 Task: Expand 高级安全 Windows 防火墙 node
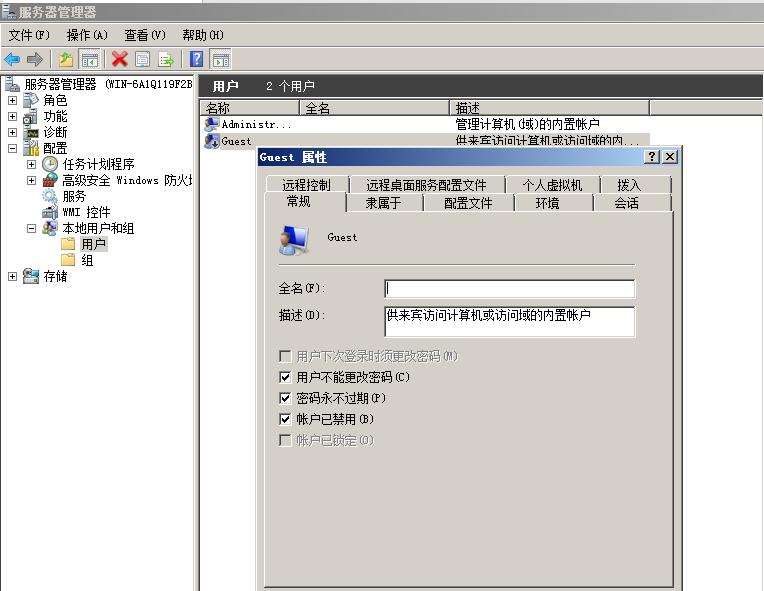pos(31,181)
